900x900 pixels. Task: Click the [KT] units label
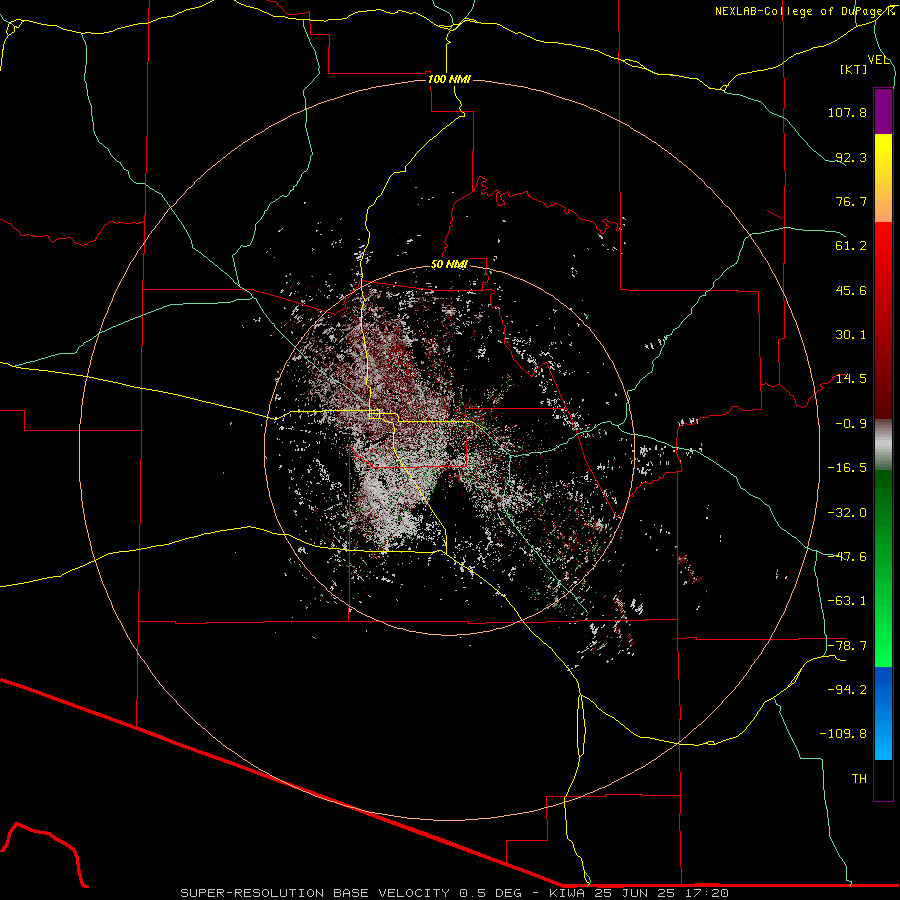tap(853, 69)
